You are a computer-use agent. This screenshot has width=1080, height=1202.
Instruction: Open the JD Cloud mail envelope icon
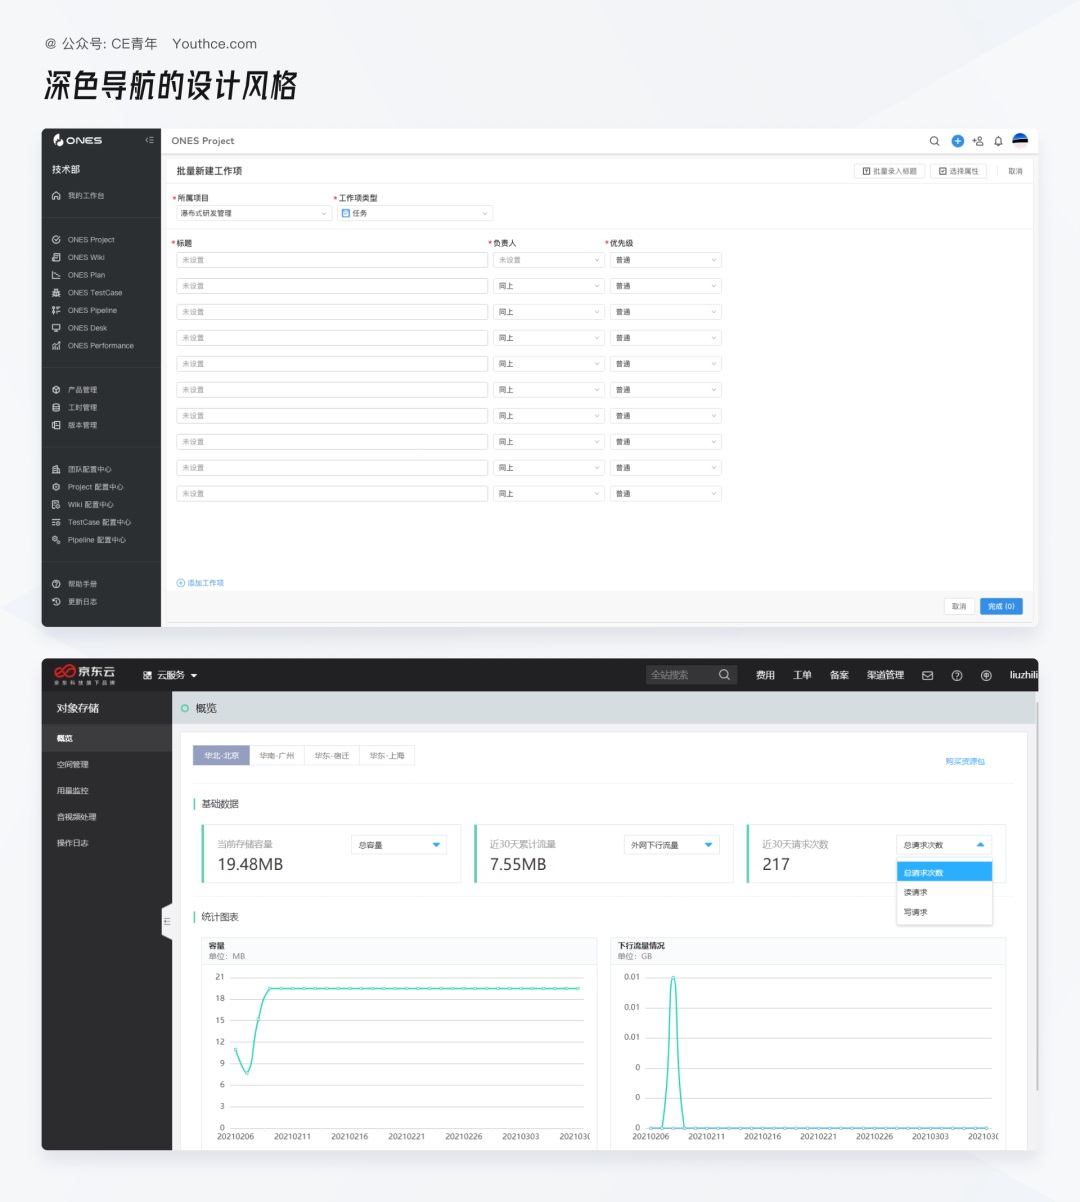[927, 676]
